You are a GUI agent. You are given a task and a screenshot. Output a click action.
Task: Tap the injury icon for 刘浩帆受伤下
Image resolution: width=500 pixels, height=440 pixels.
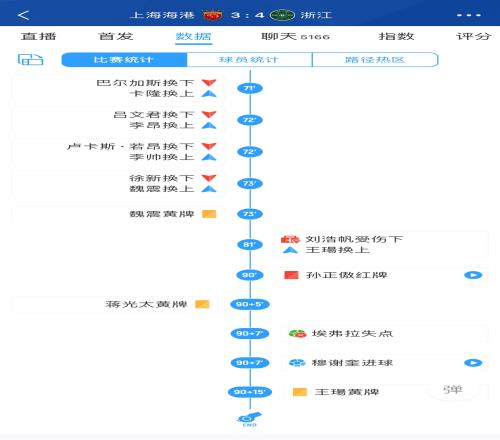[290, 239]
